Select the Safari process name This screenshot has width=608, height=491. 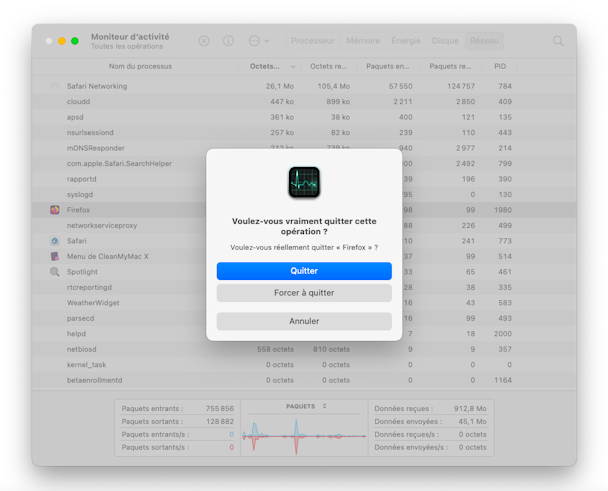click(x=77, y=241)
